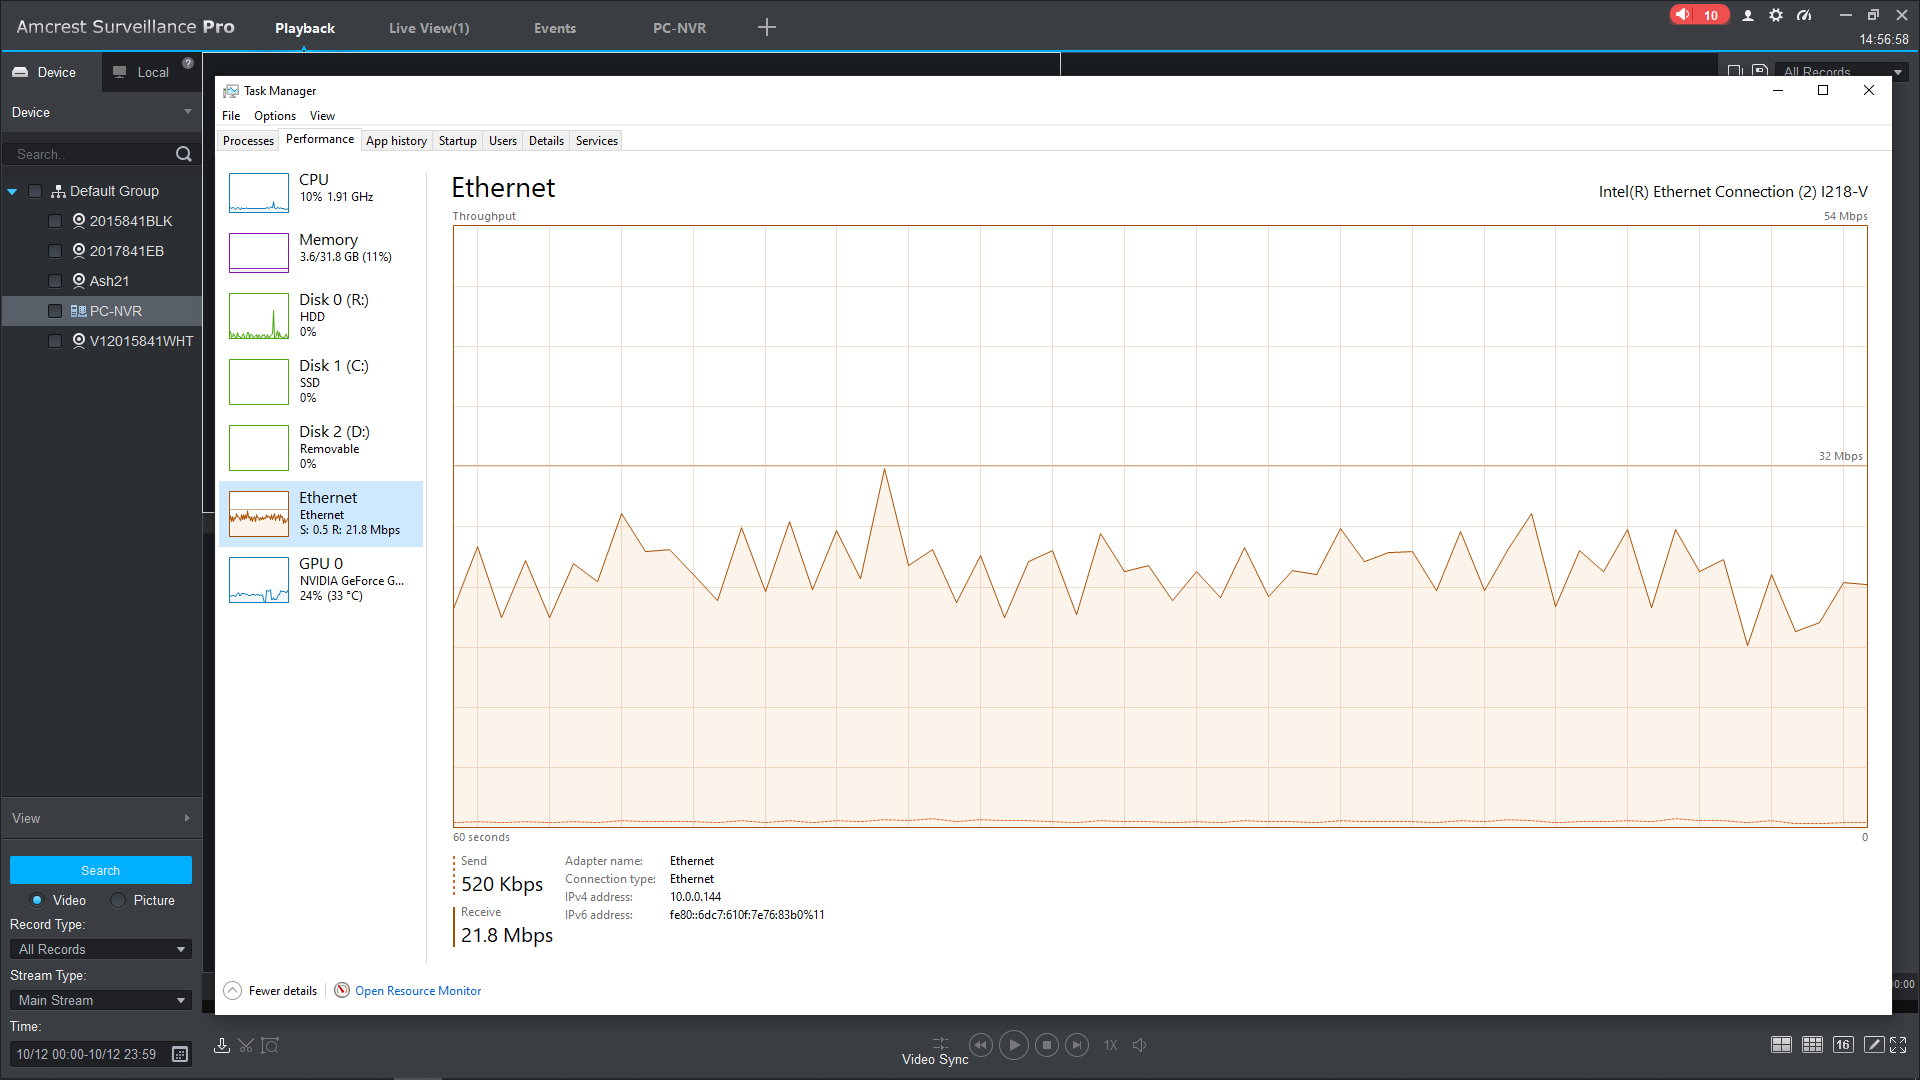The height and width of the screenshot is (1080, 1920).
Task: Start playback with the play button
Action: point(1014,1045)
